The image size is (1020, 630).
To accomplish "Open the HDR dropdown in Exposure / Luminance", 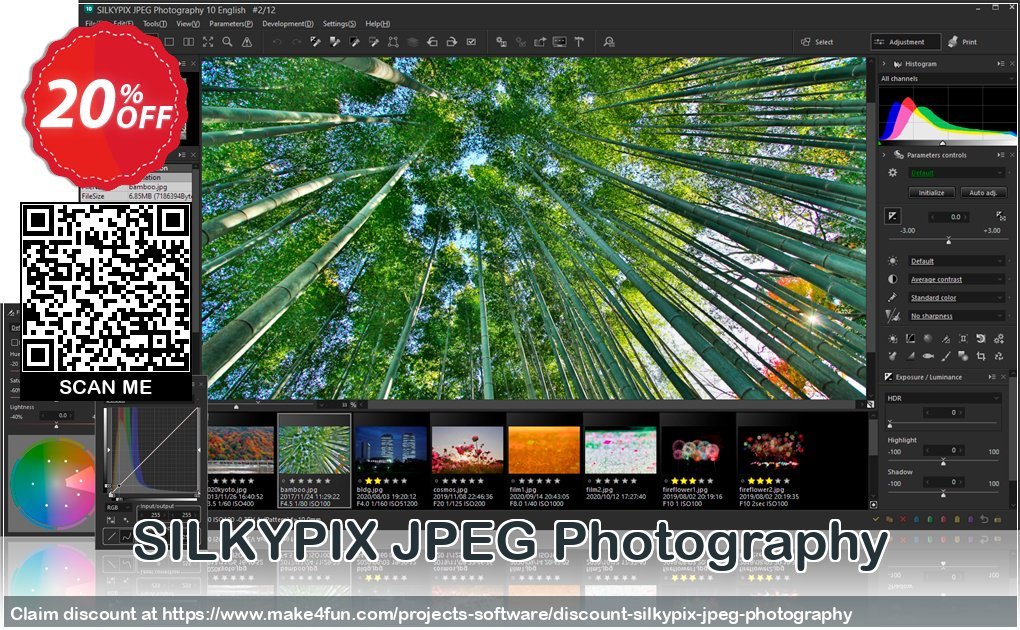I will coord(943,398).
